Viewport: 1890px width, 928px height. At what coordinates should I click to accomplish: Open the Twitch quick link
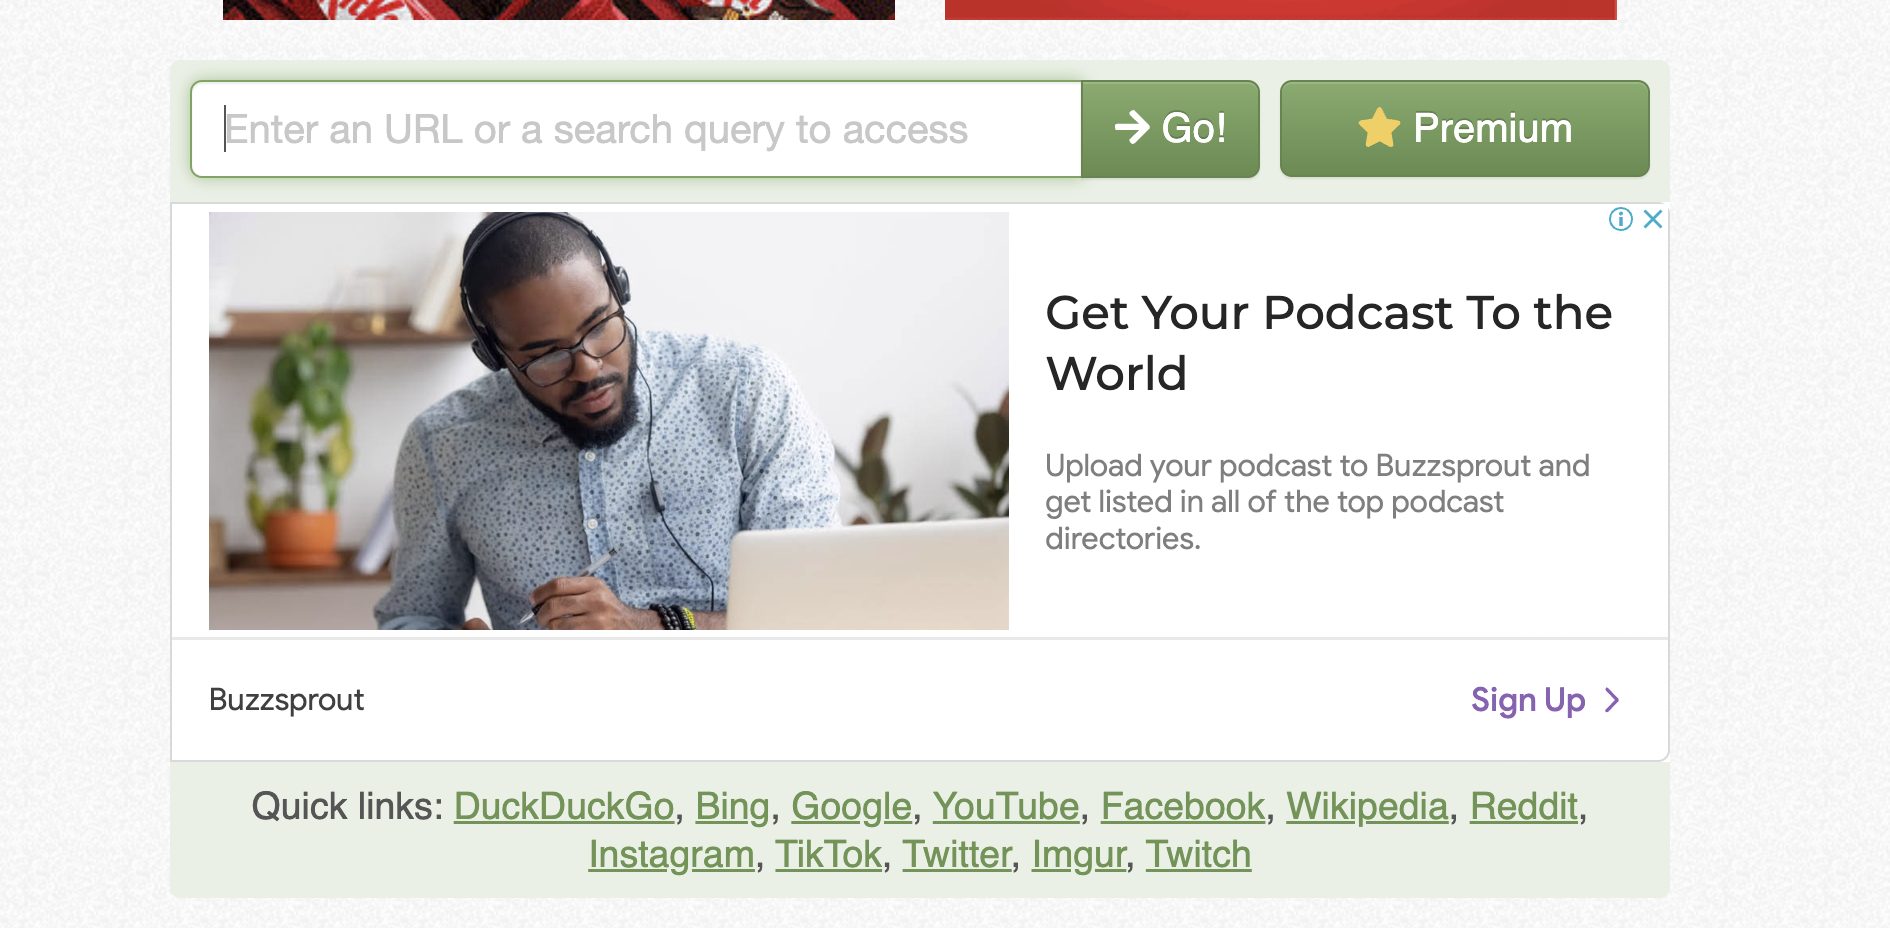click(x=1198, y=855)
